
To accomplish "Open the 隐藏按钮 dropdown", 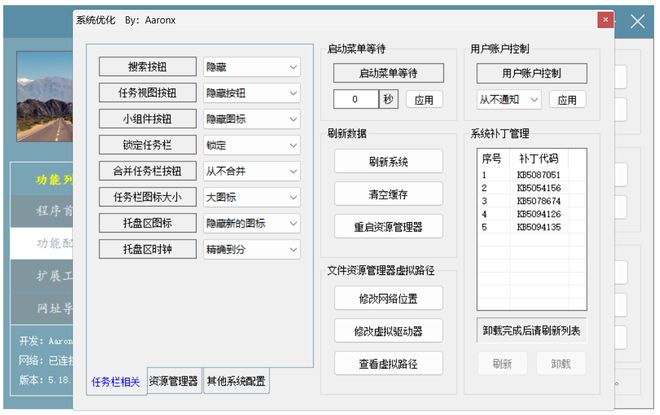I will [252, 93].
